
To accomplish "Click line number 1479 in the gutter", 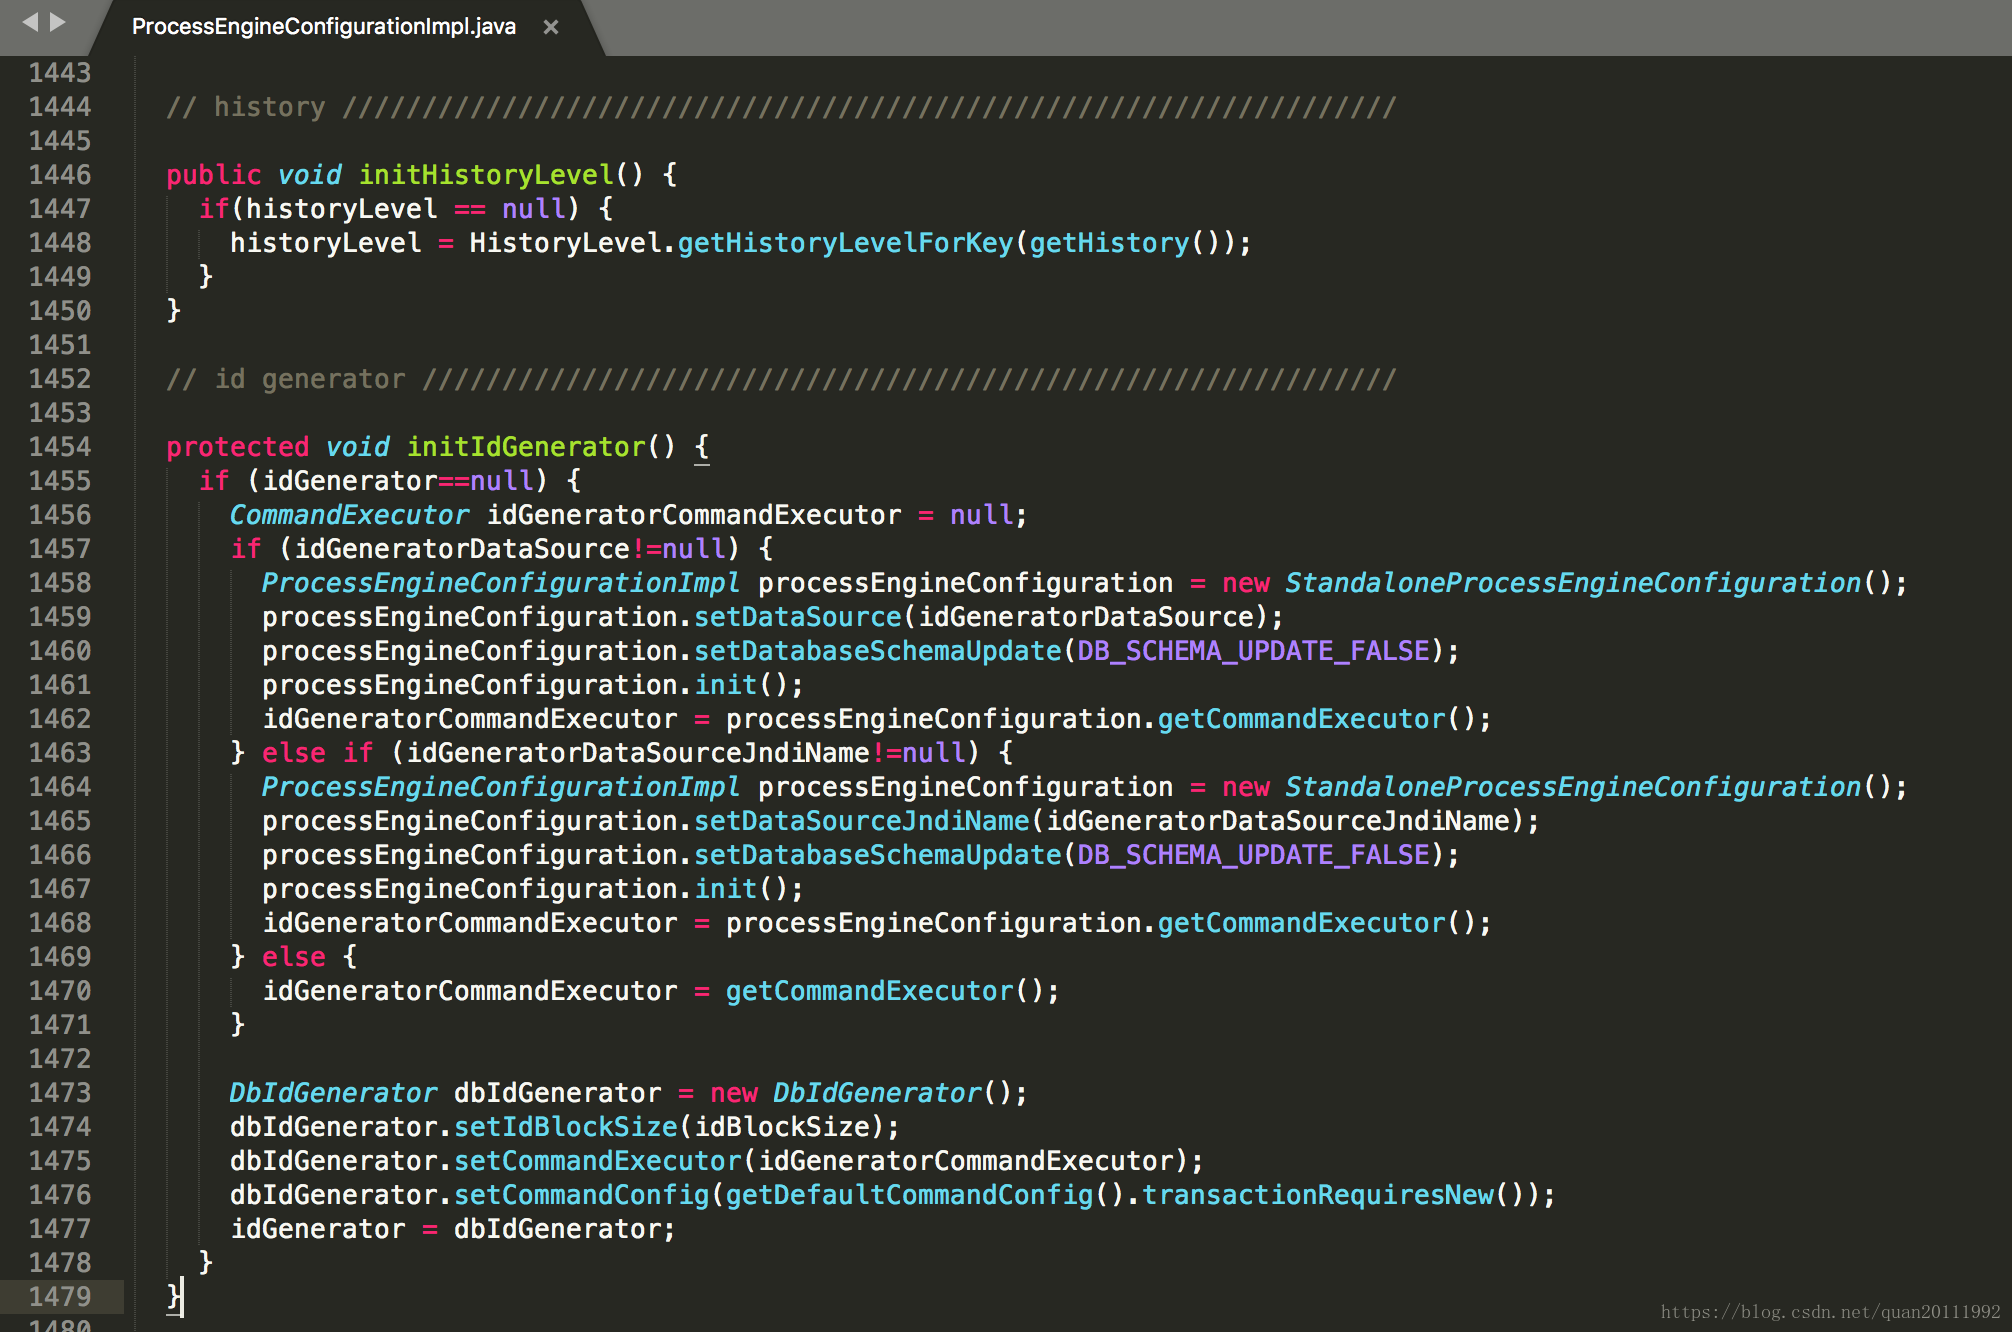I will [x=60, y=1297].
